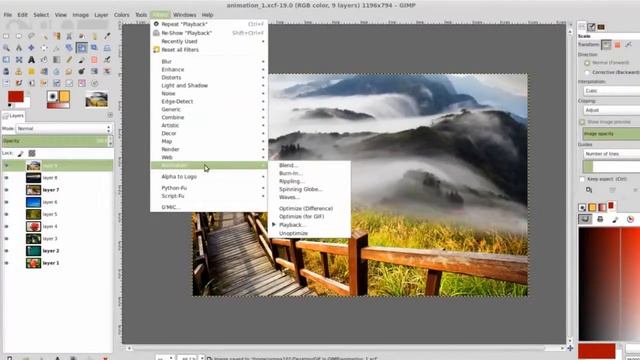Hide layer 5 with its eye icon
Screen dimensions: 640x360
(6, 214)
